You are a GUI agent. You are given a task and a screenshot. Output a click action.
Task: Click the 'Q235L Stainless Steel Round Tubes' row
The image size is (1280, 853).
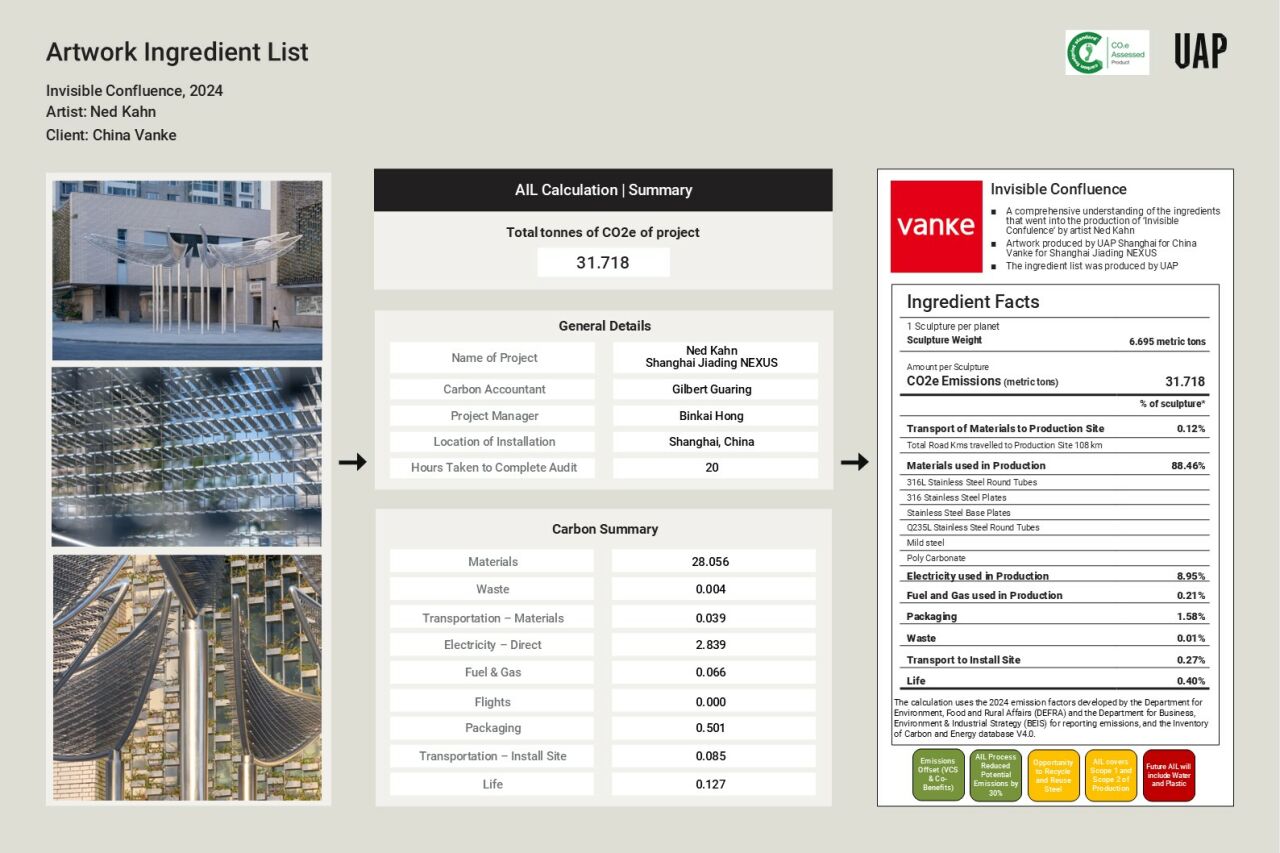point(1055,528)
